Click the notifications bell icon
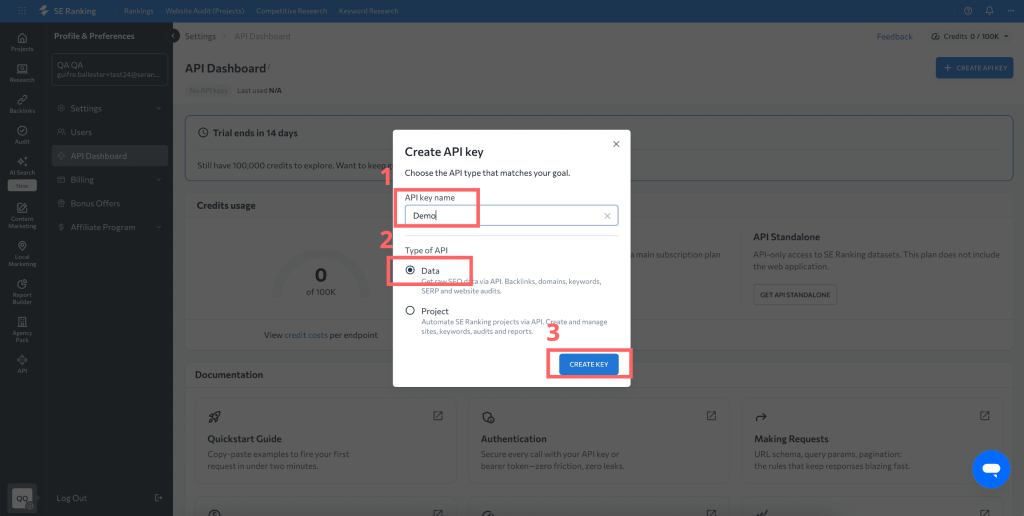Image resolution: width=1024 pixels, height=516 pixels. pos(989,11)
